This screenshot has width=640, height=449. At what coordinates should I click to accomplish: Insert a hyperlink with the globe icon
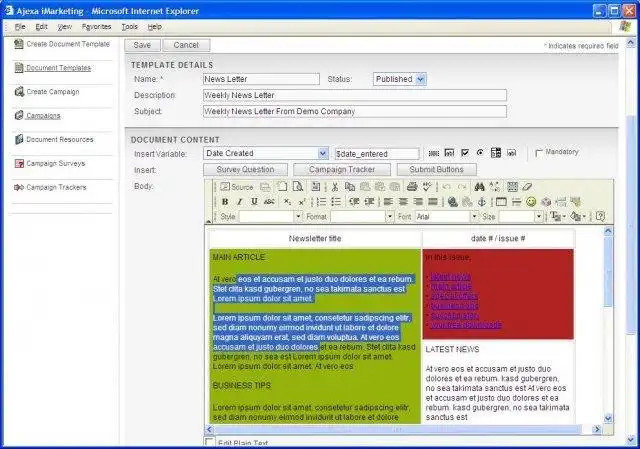(452, 202)
